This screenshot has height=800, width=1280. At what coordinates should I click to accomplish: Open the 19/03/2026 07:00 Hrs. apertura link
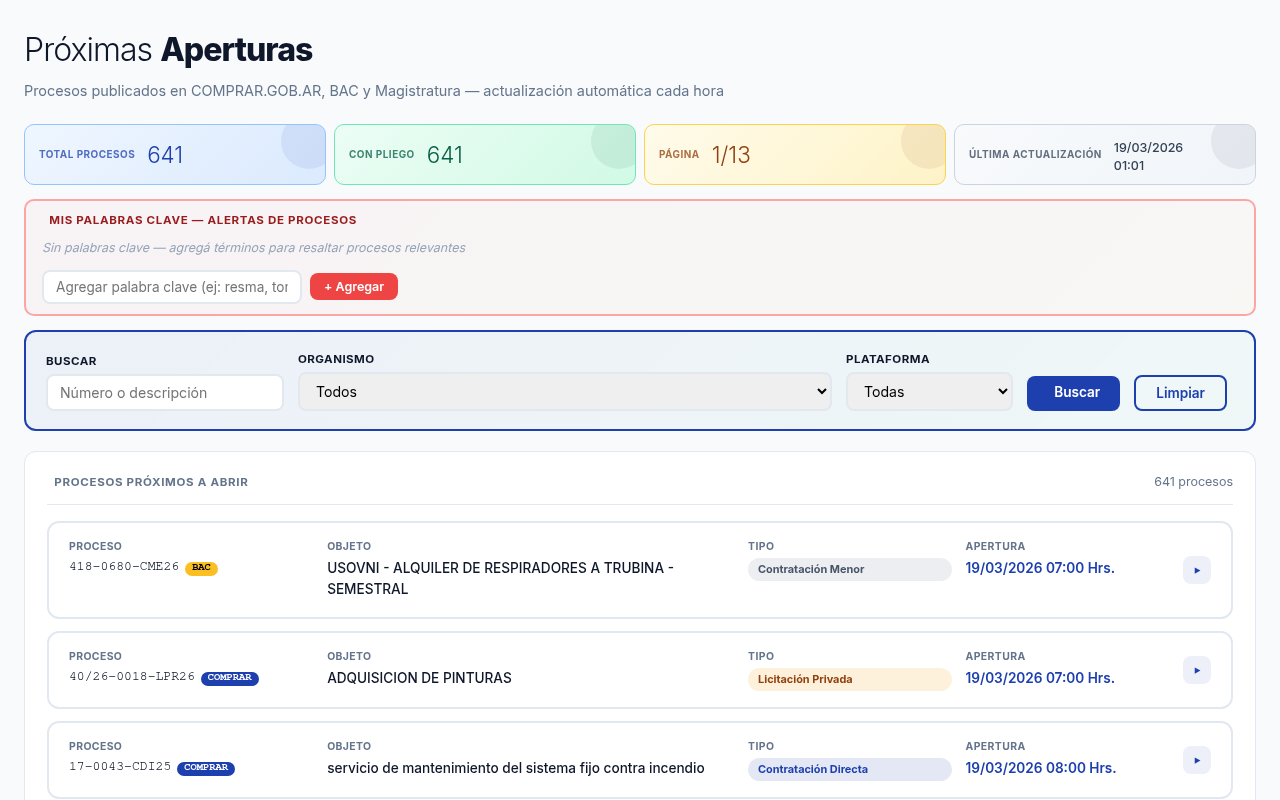tap(1040, 567)
